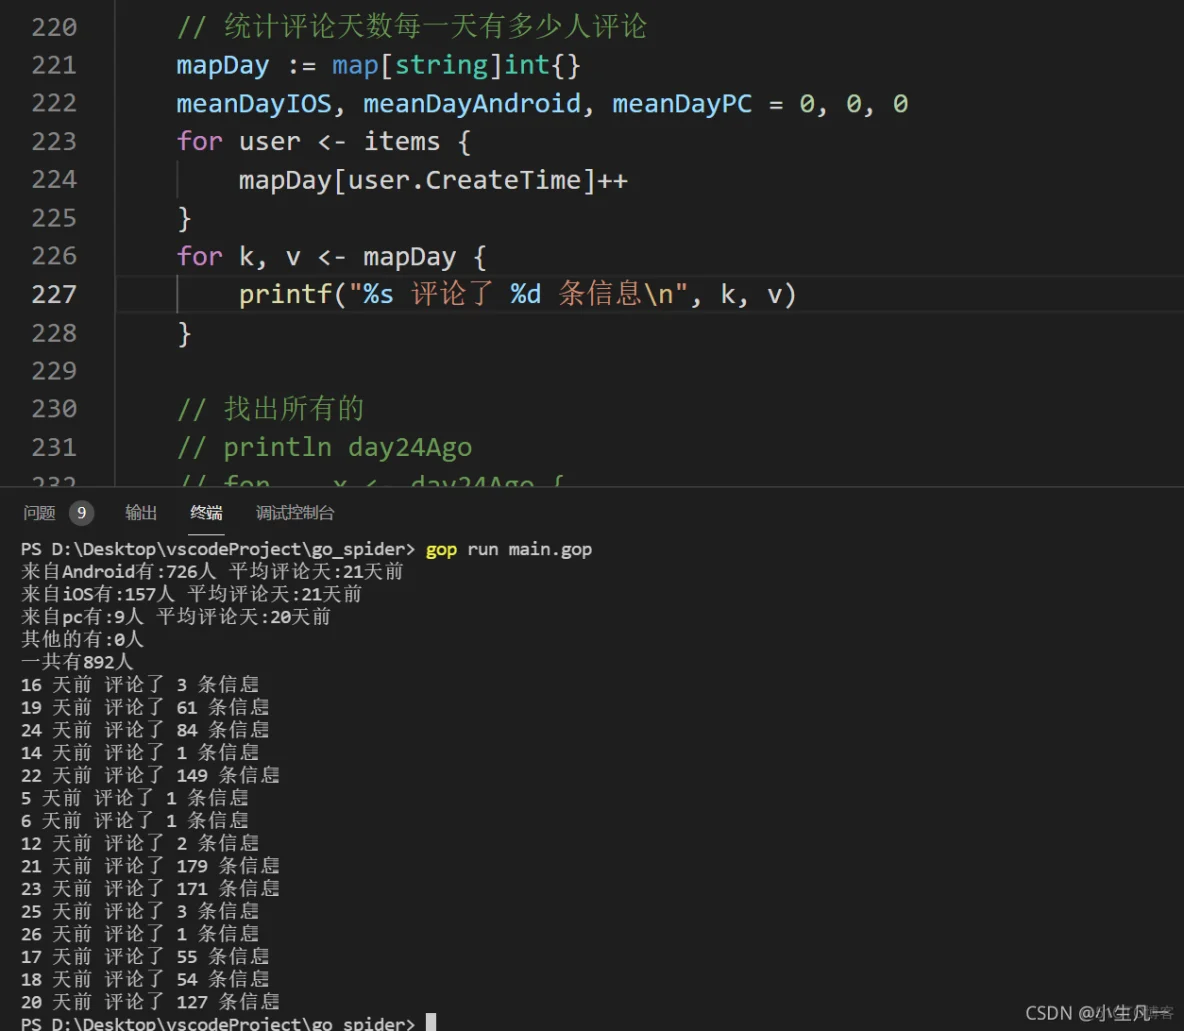Click user.CreateTime on line 224
The height and width of the screenshot is (1031, 1184).
[x=464, y=181]
